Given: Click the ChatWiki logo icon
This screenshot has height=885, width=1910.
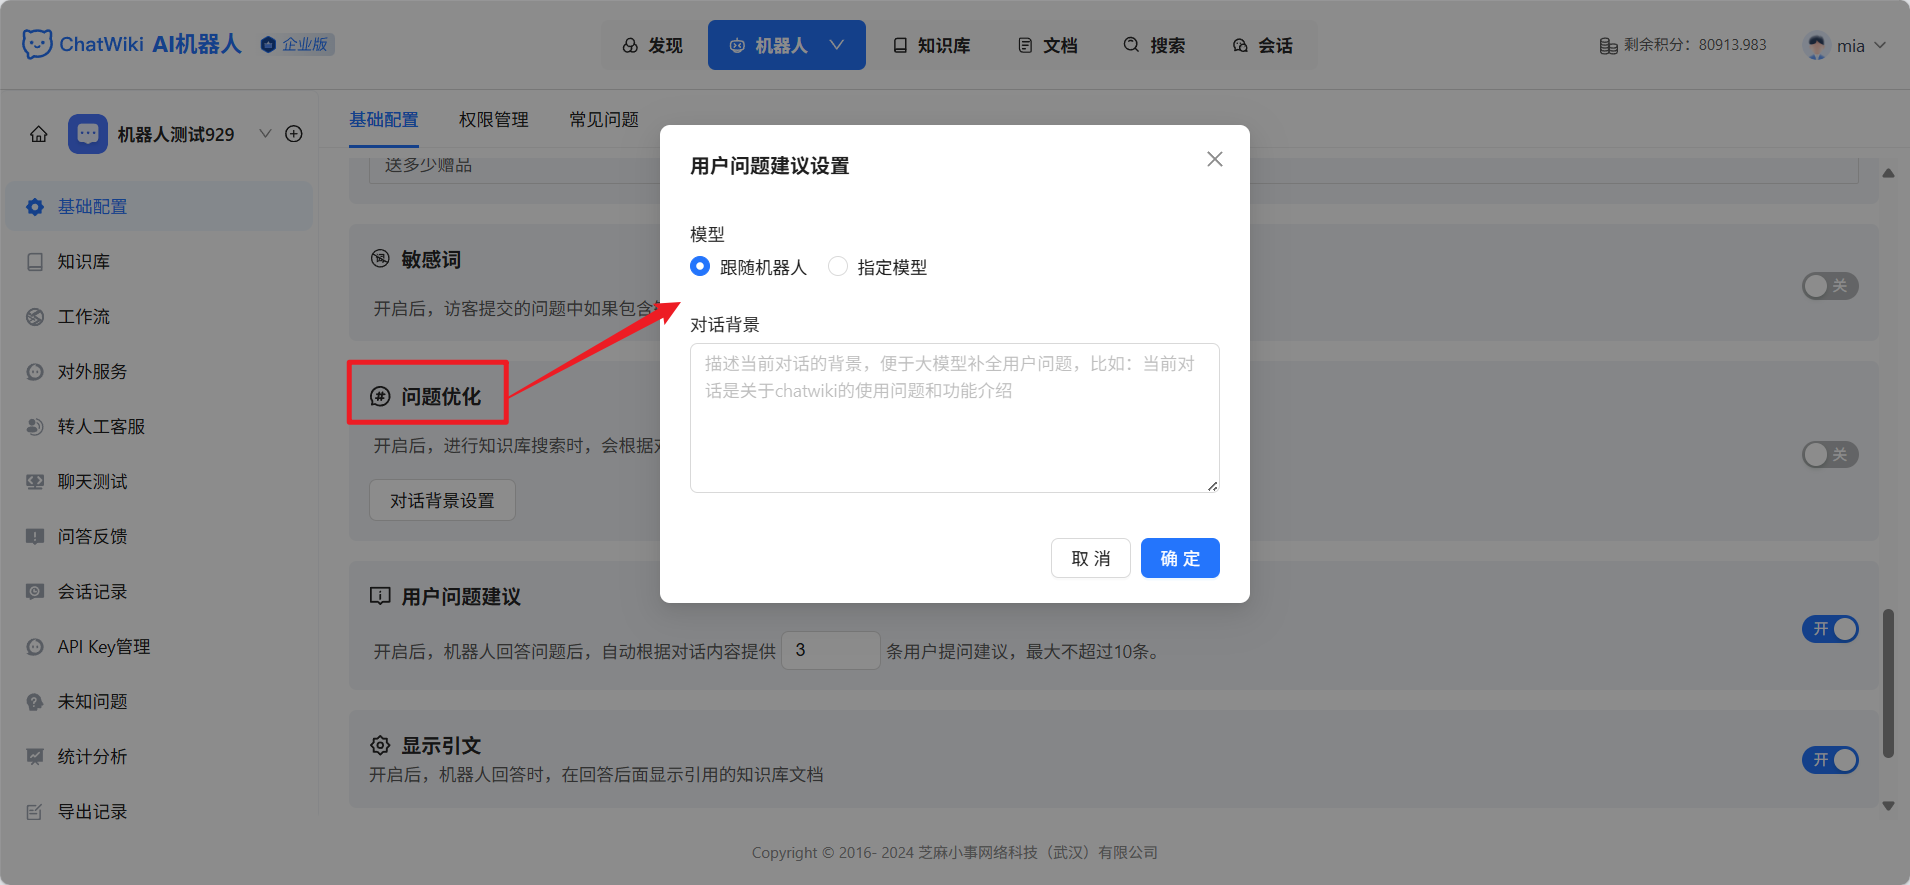Looking at the screenshot, I should click(37, 44).
